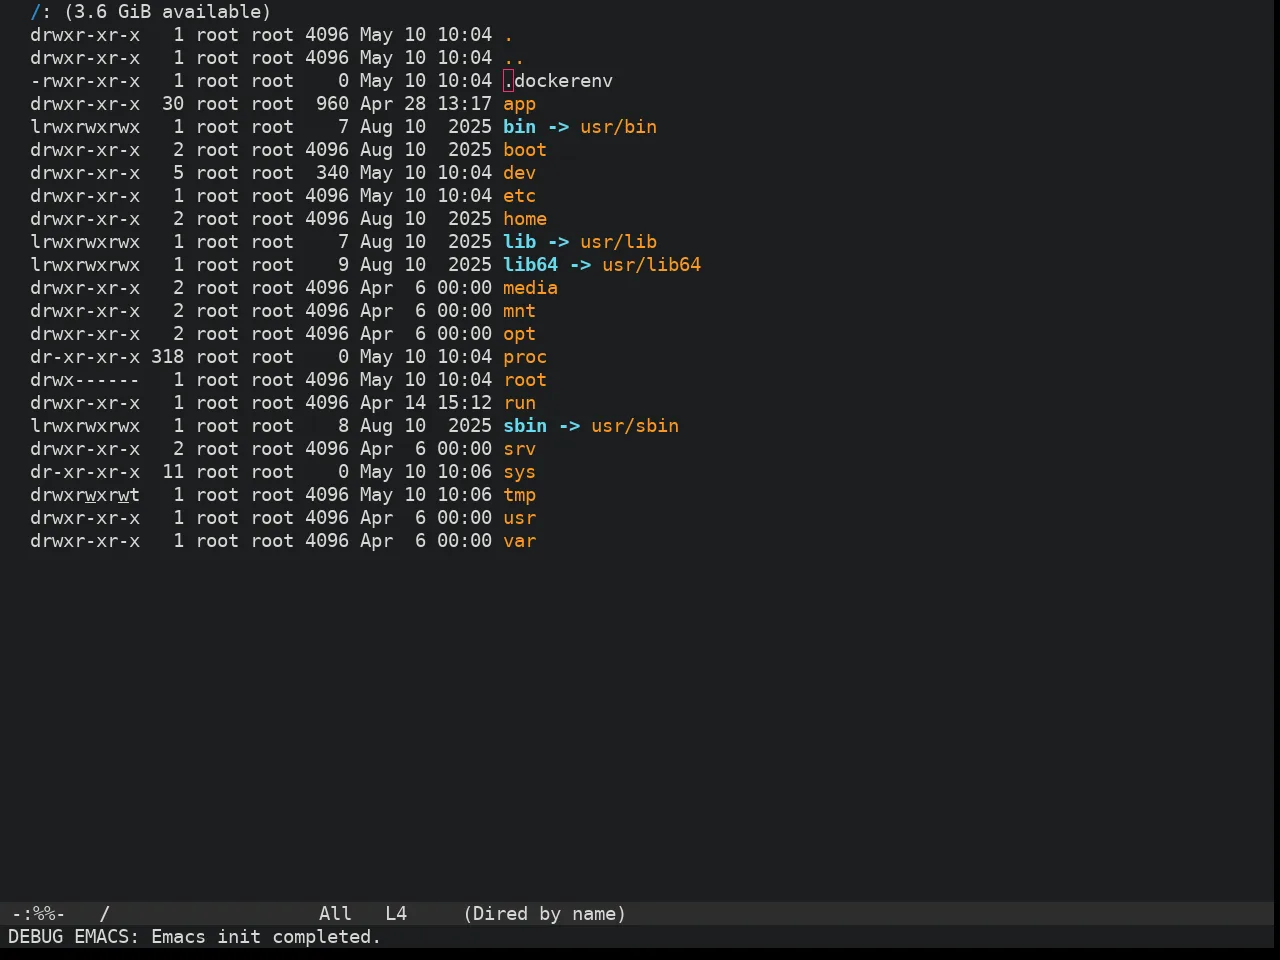Click the L4 line number indicator
1280x960 pixels.
(396, 914)
